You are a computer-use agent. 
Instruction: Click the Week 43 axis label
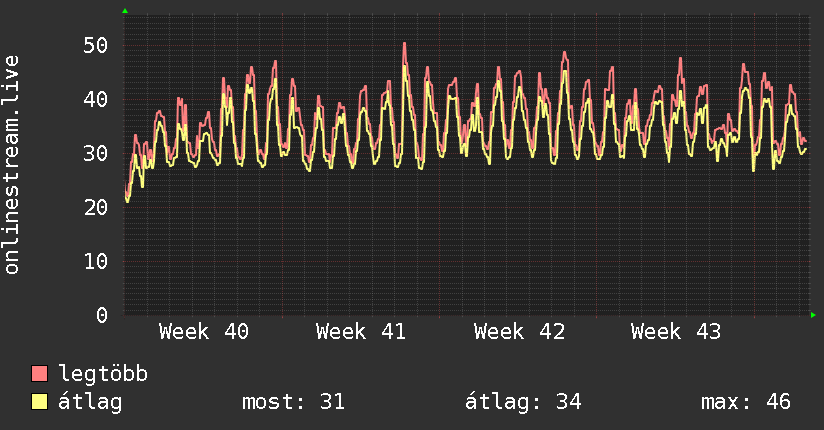coord(676,332)
